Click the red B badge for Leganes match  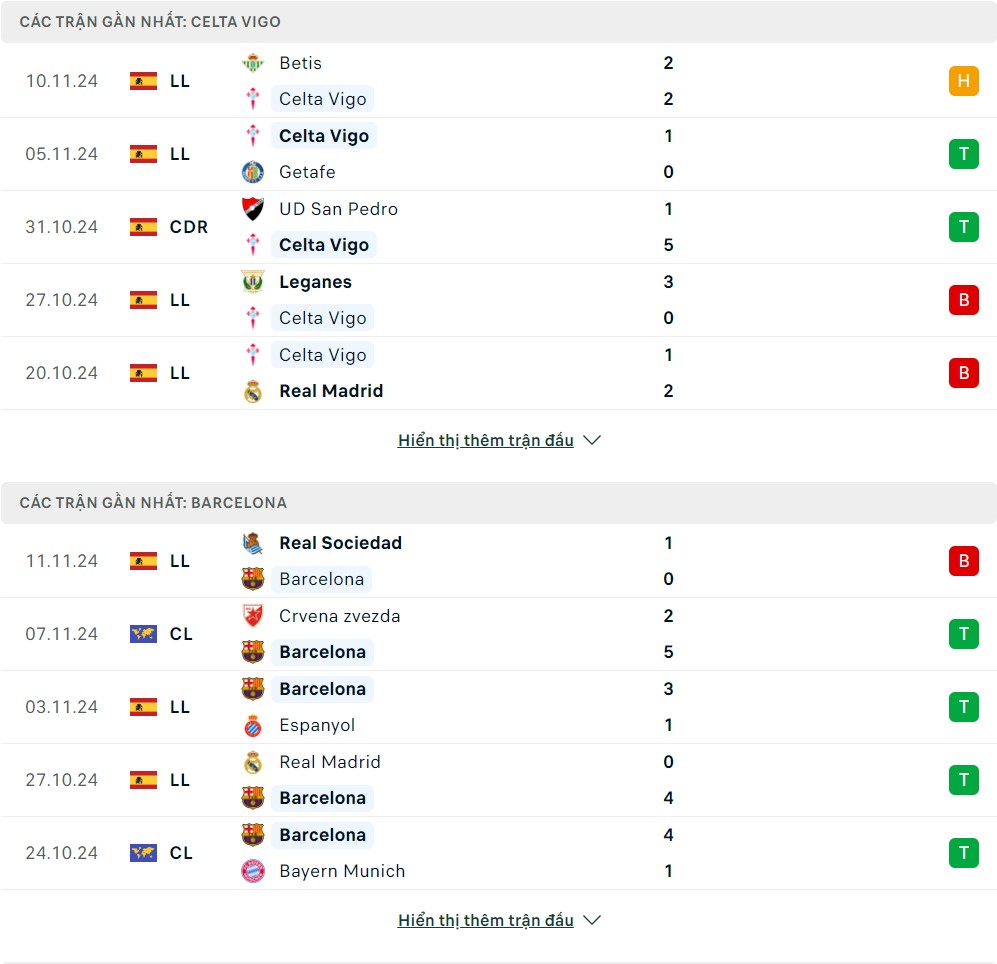point(963,300)
